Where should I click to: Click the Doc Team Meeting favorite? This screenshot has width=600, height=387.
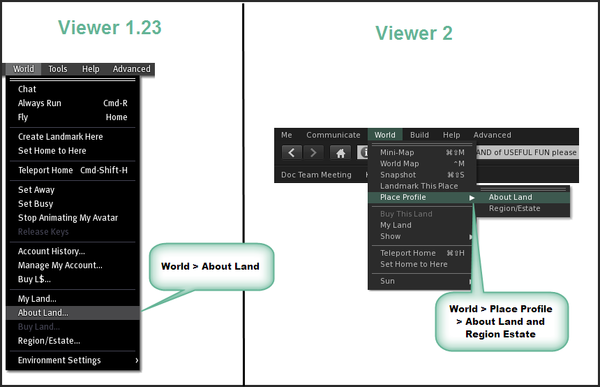[x=316, y=175]
